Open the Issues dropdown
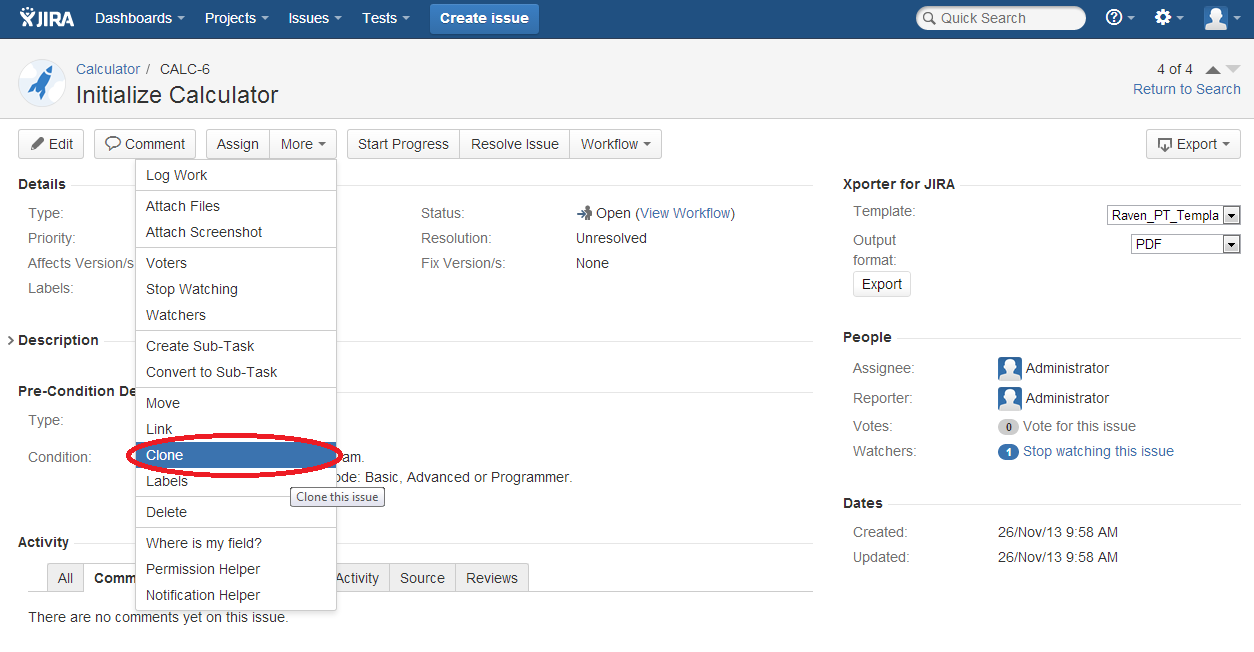The width and height of the screenshot is (1254, 652). pyautogui.click(x=315, y=18)
